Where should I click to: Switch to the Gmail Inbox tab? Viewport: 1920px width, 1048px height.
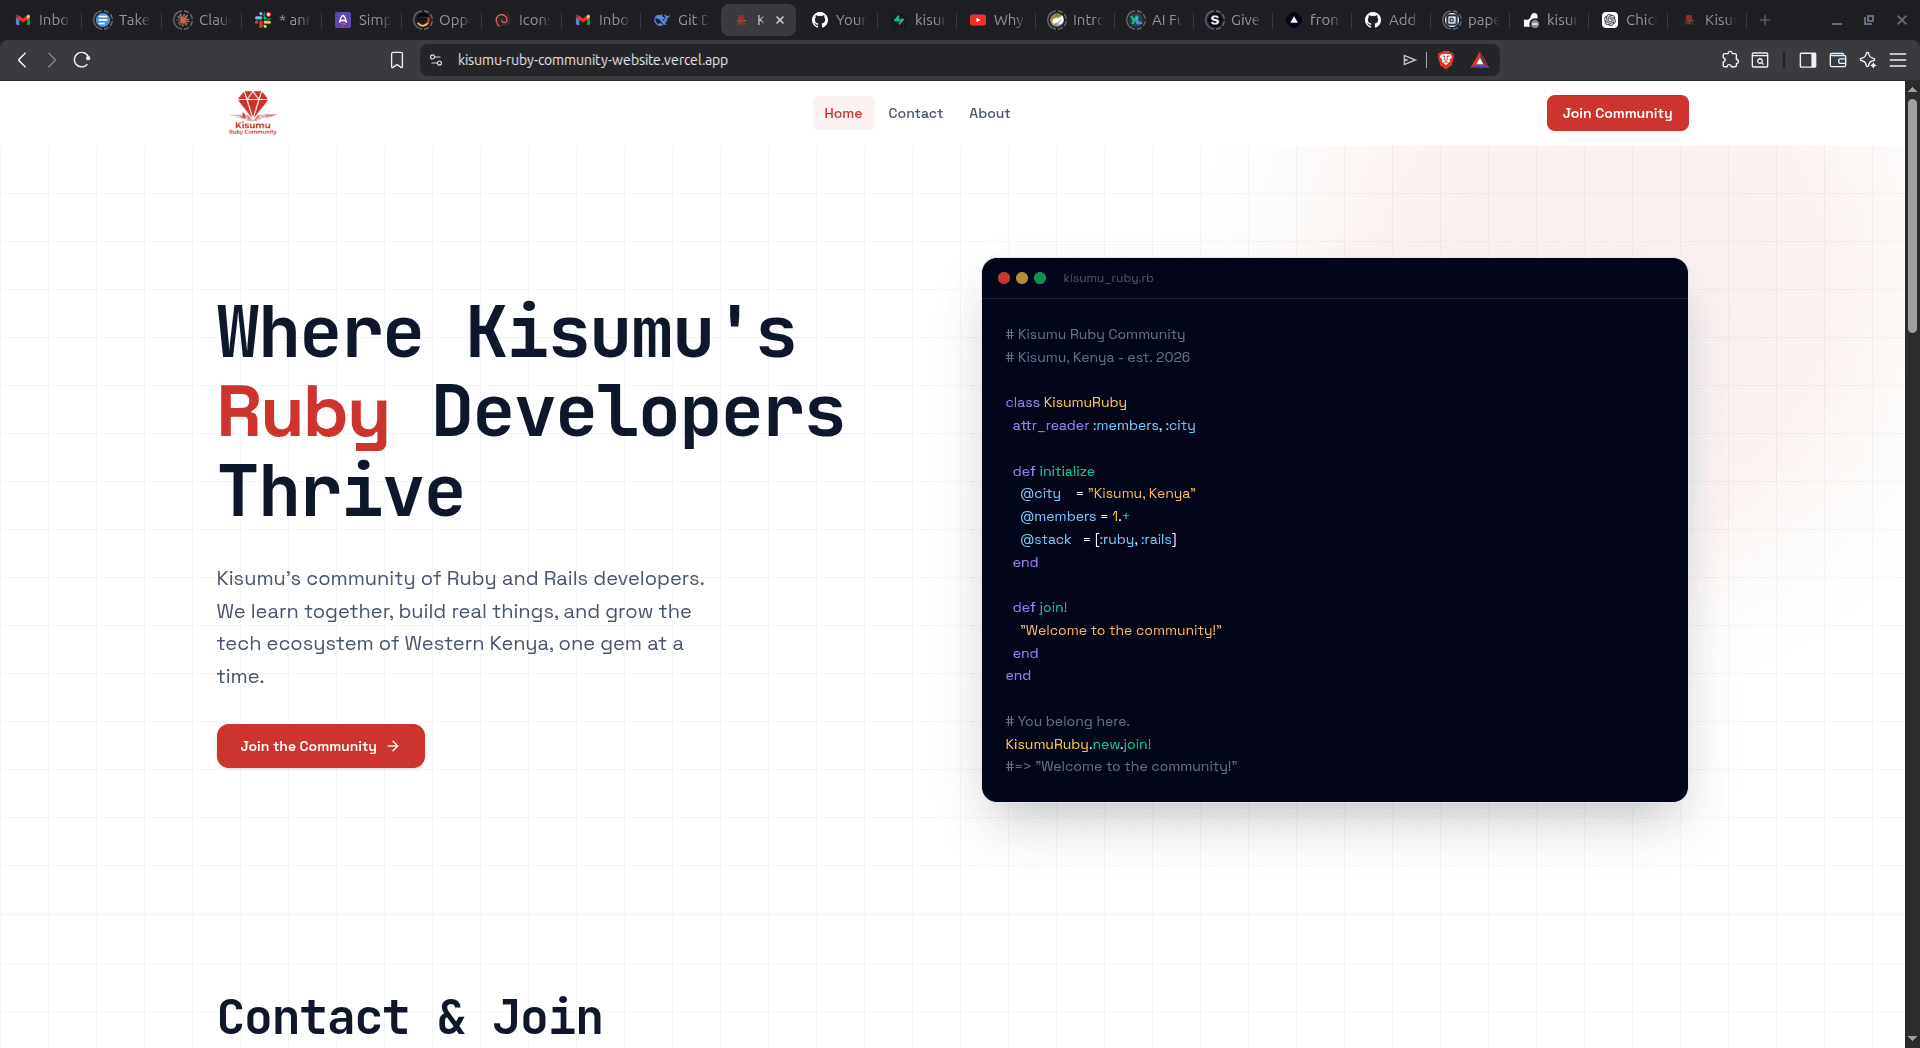tap(40, 20)
